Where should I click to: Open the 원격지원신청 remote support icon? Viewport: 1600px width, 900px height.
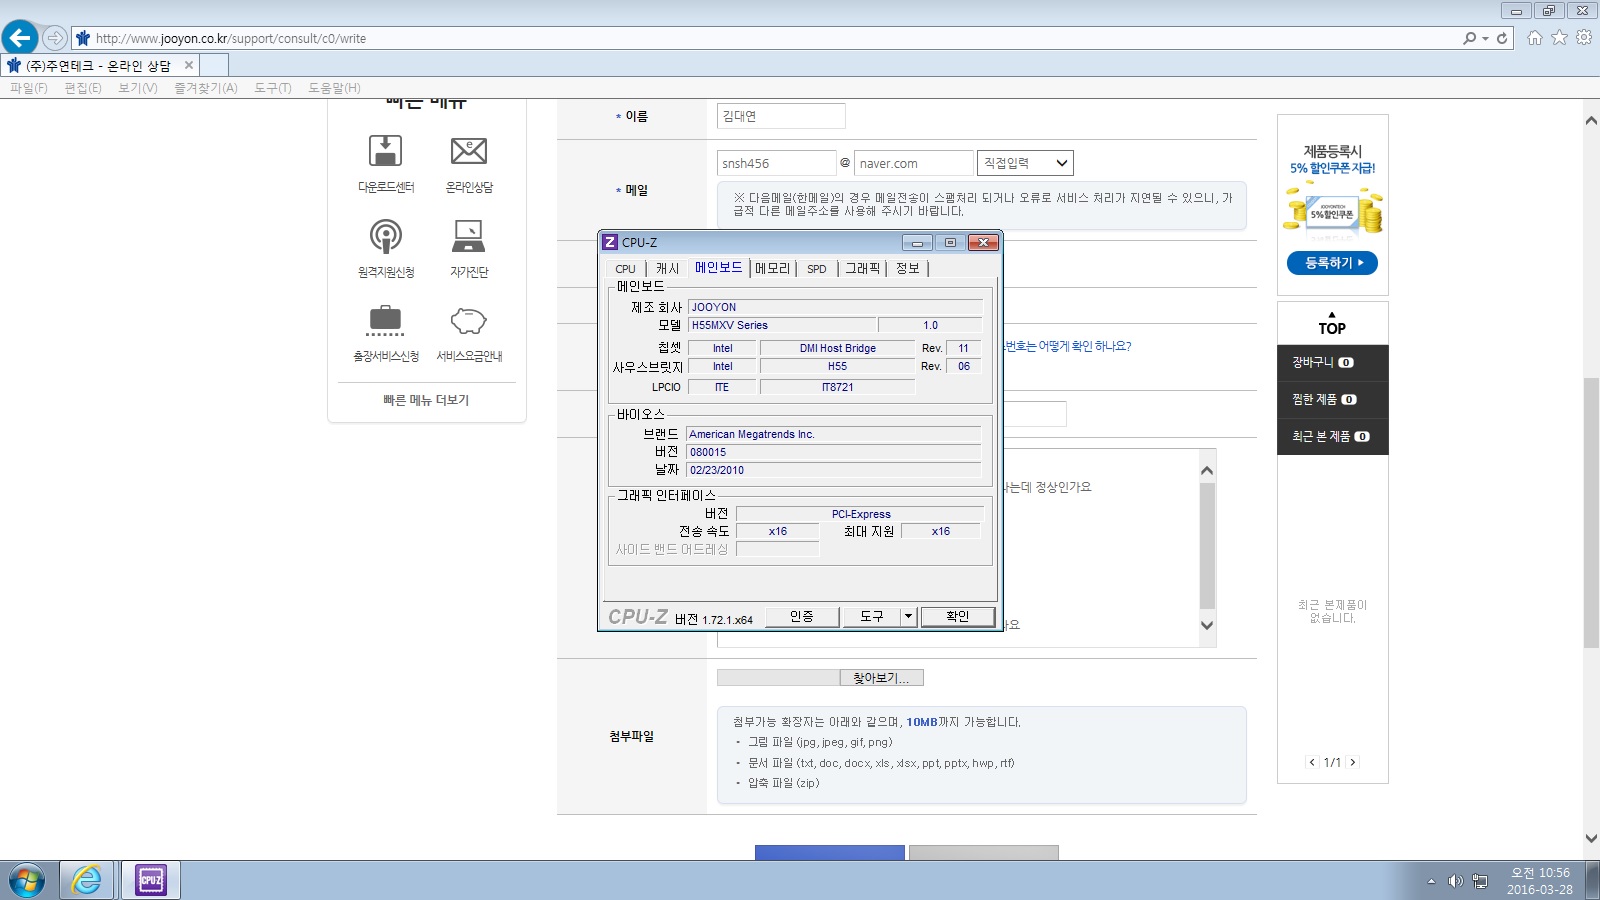point(386,236)
